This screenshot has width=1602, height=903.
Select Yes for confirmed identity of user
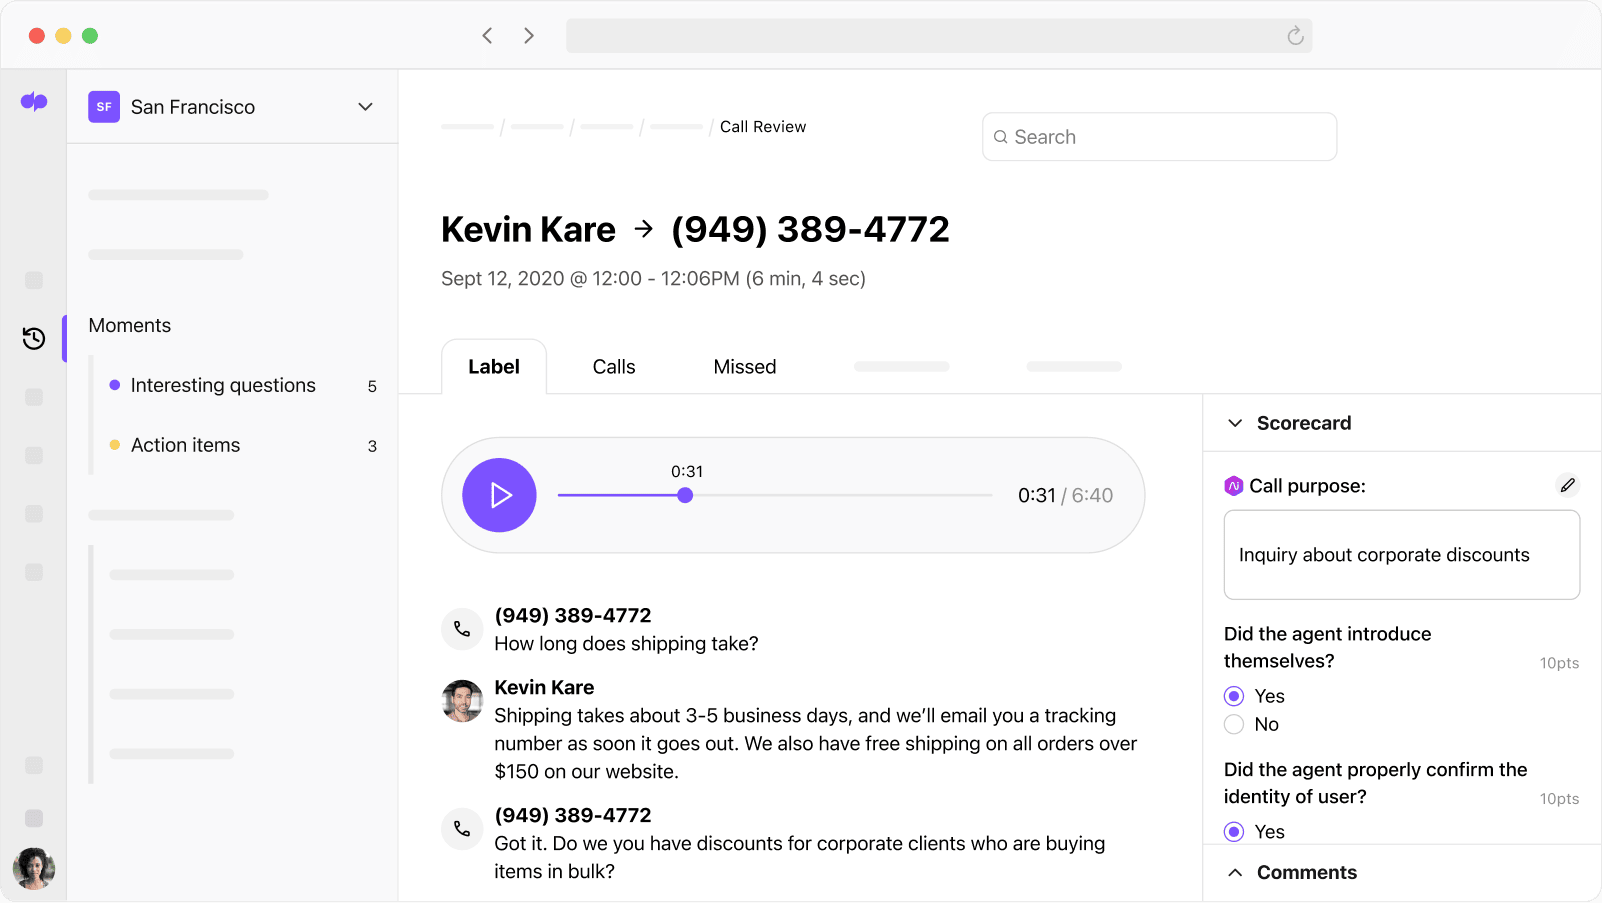pos(1234,832)
